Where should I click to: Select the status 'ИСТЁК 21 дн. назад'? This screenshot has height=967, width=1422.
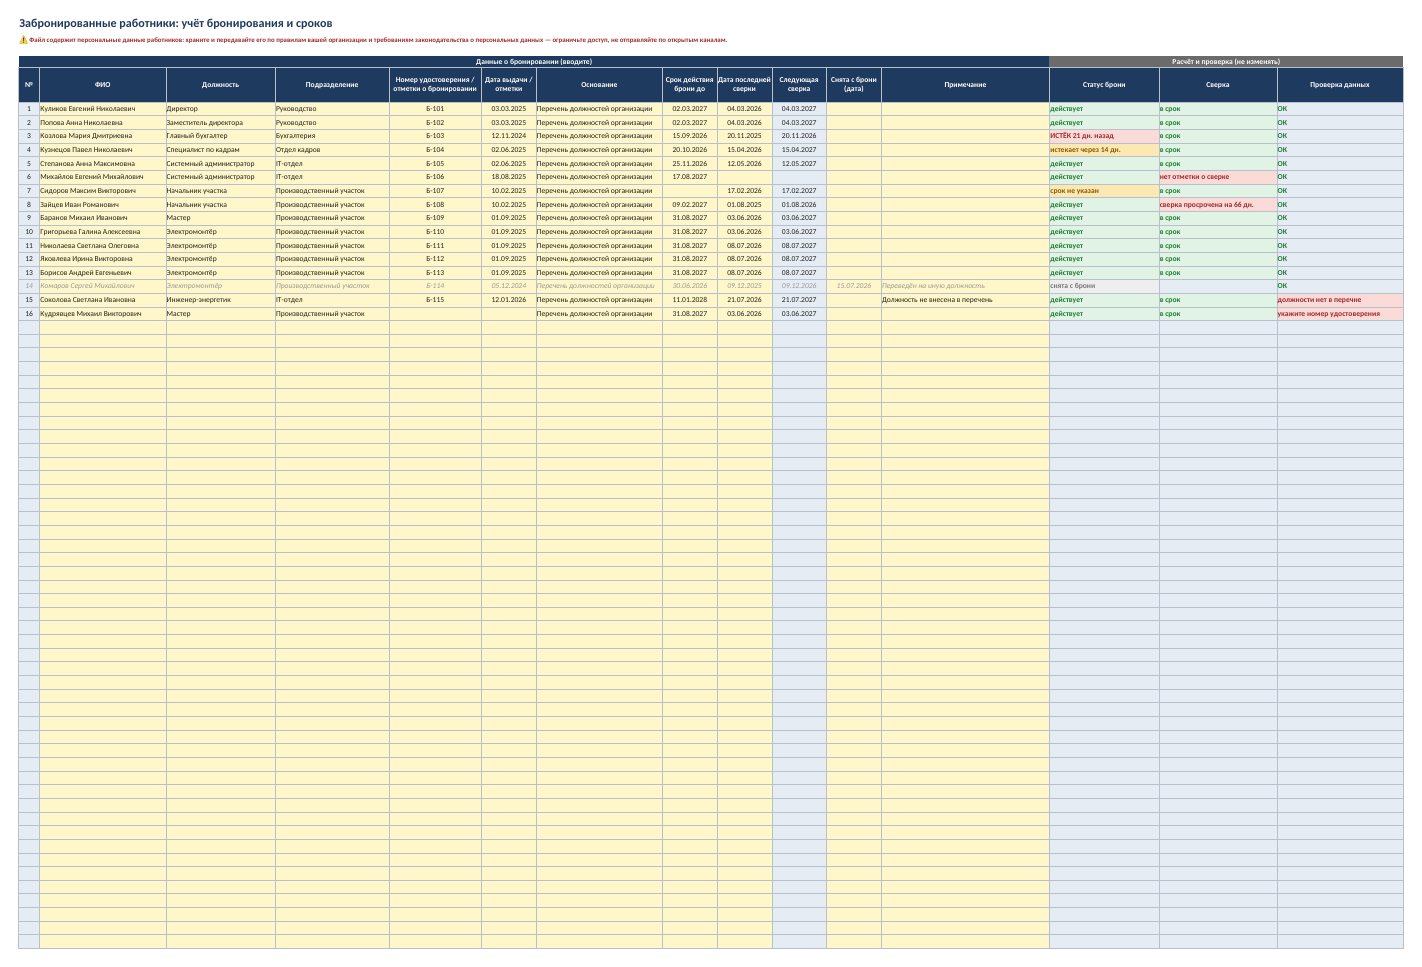coord(1104,136)
